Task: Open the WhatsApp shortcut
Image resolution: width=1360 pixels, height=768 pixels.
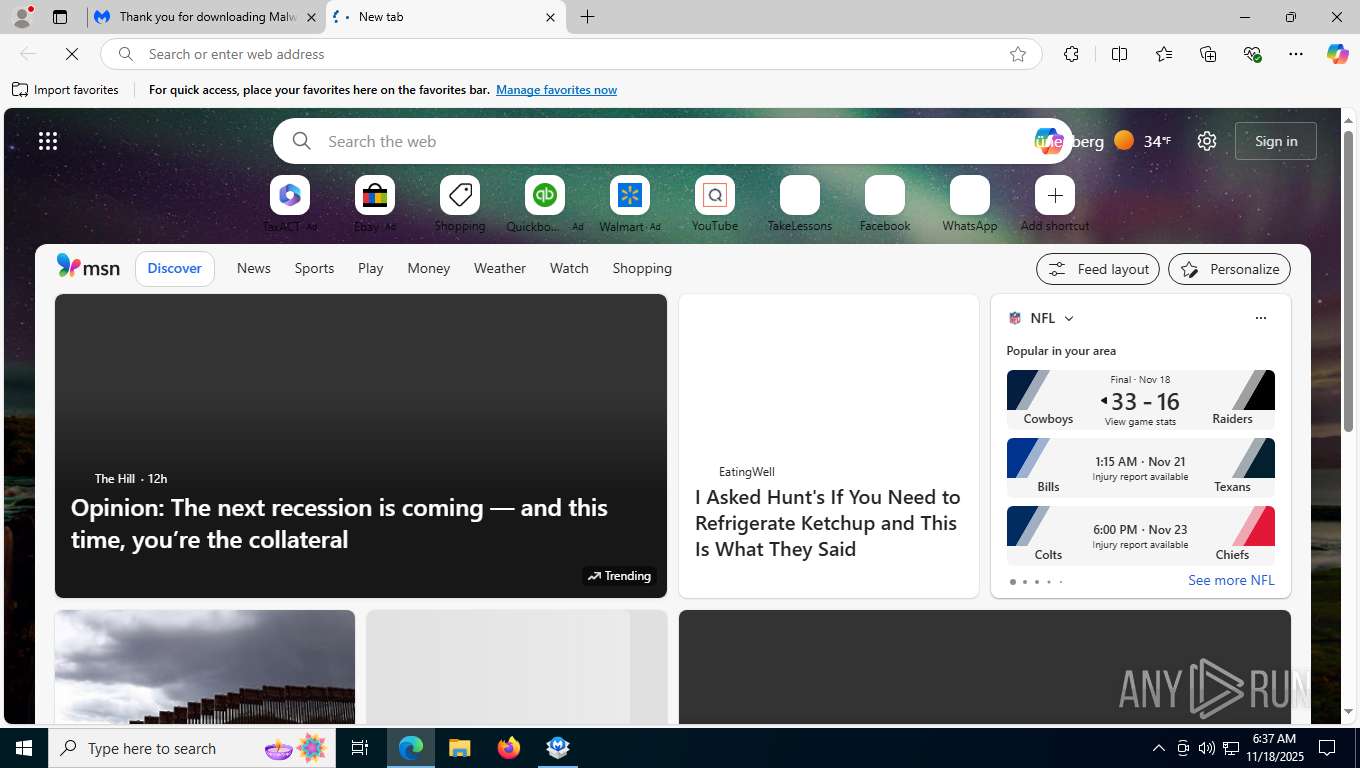Action: 970,204
